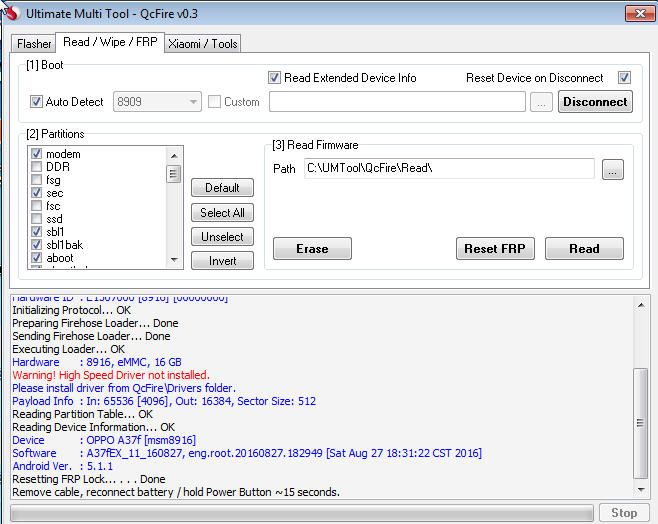Switch to the Flasher tab
This screenshot has height=524, width=658.
(x=34, y=44)
